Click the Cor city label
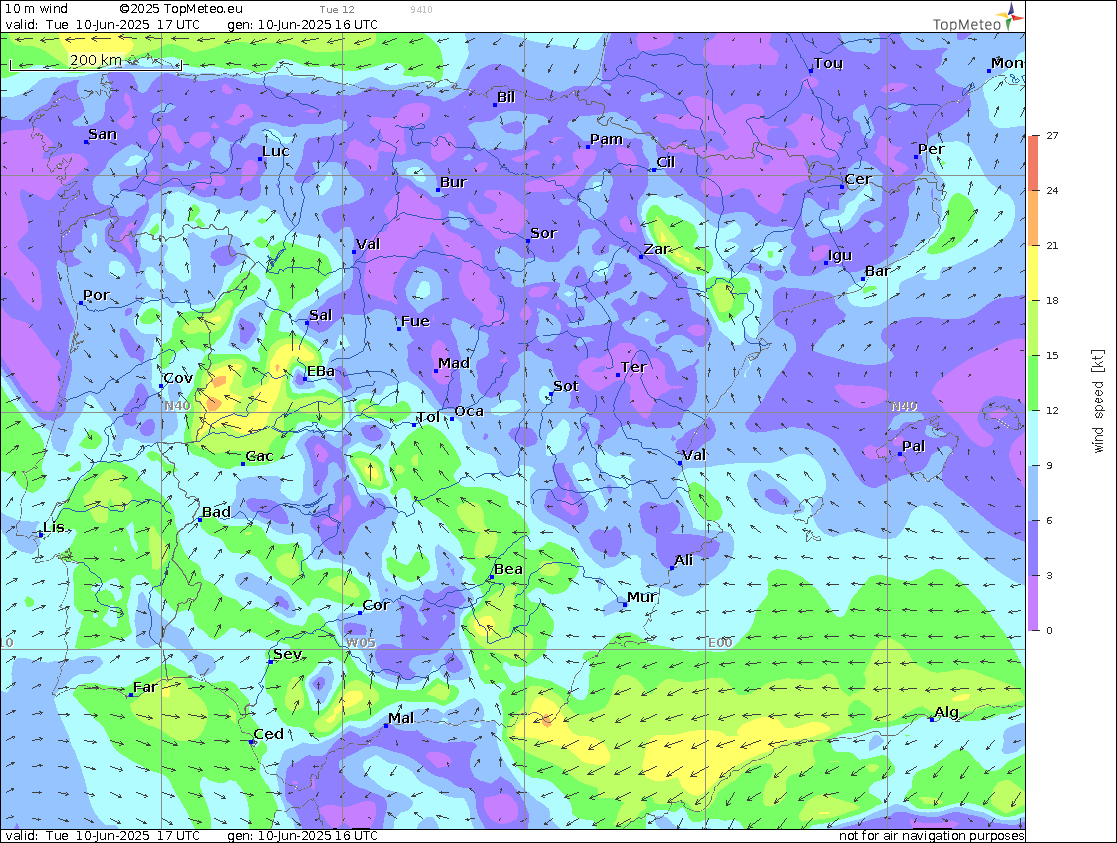Viewport: 1117px width, 843px height. click(375, 605)
